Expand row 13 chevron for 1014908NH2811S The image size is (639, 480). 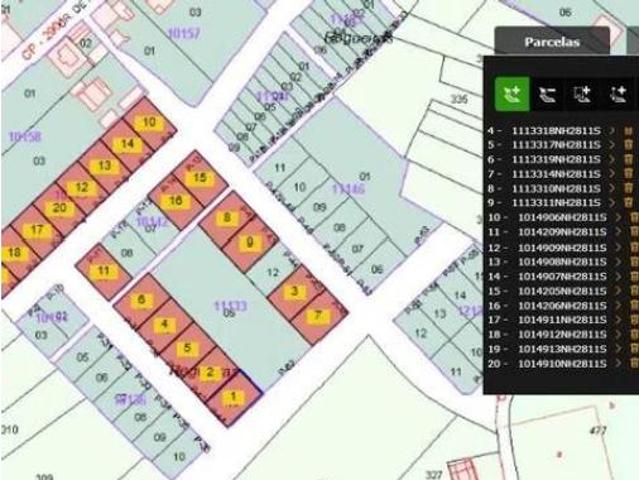(618, 262)
